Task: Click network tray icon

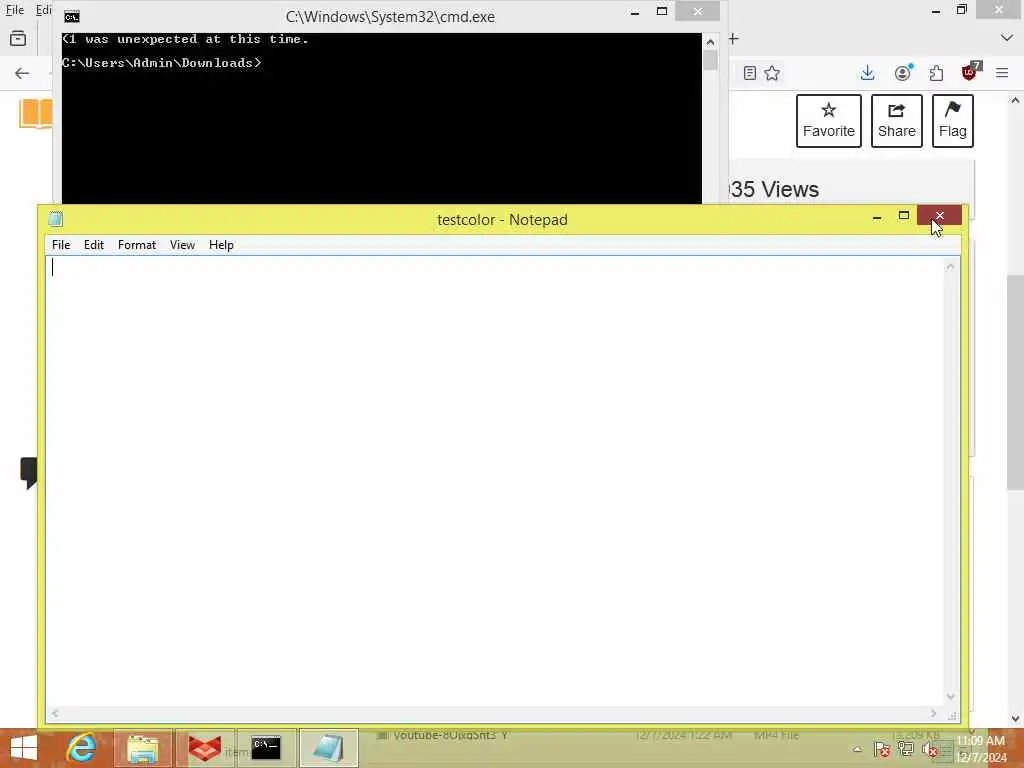Action: (906, 749)
